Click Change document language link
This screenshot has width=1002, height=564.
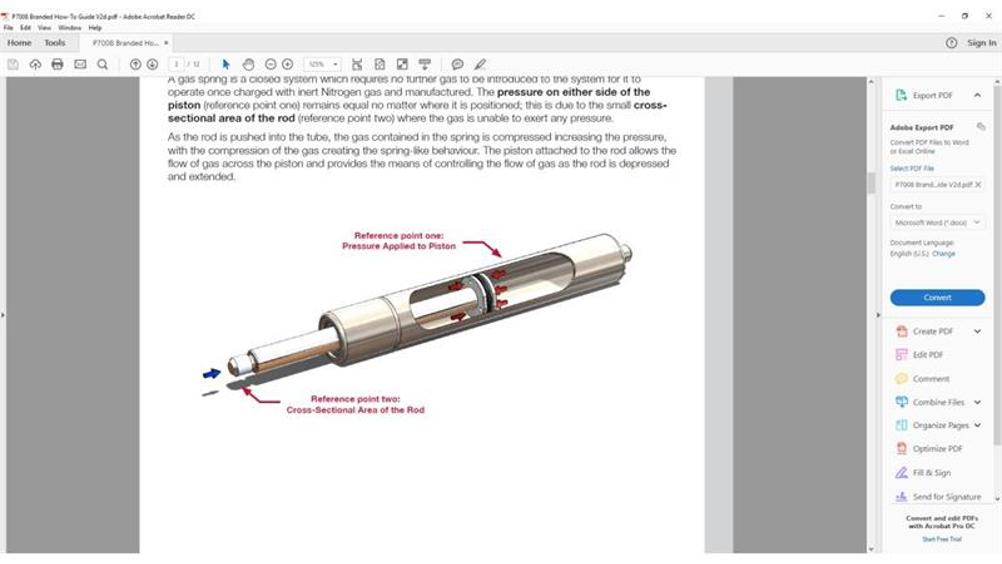943,254
